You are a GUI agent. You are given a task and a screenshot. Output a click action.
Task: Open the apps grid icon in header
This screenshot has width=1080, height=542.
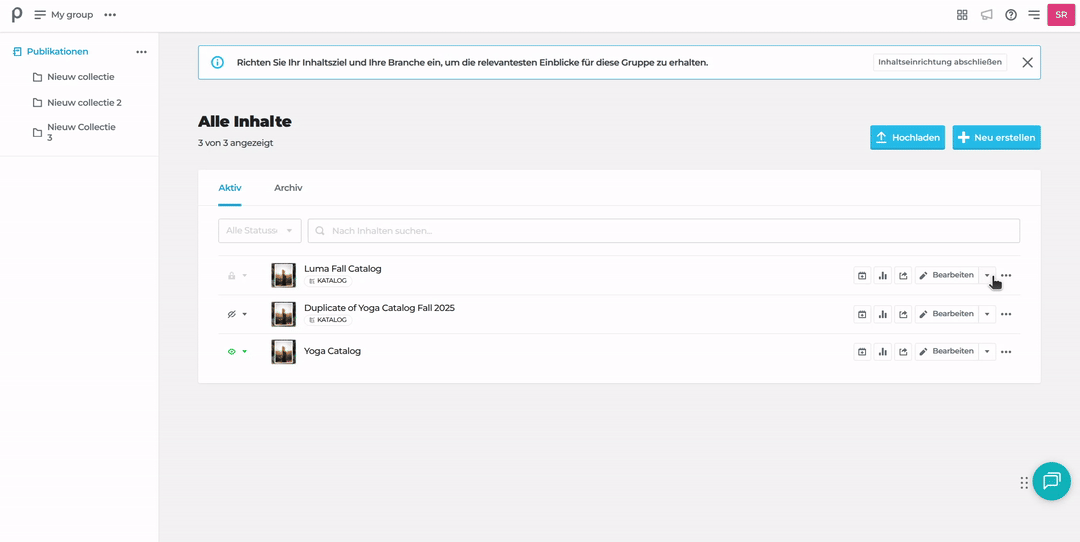(962, 15)
